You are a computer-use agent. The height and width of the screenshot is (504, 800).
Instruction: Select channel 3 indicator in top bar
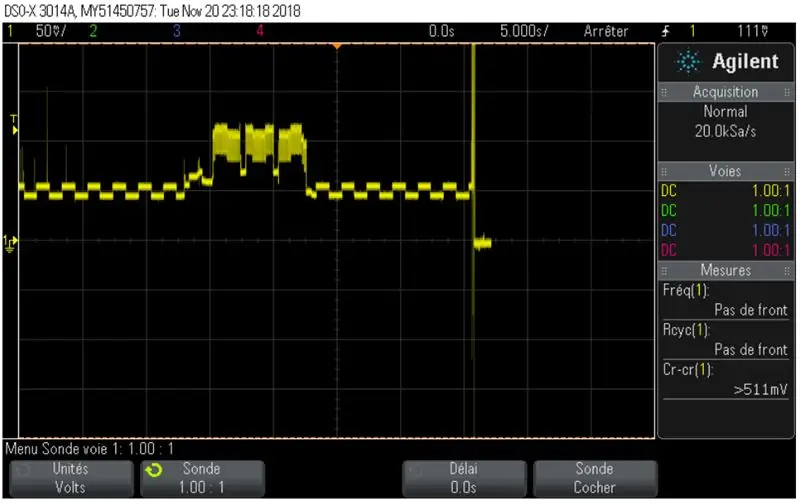click(177, 31)
